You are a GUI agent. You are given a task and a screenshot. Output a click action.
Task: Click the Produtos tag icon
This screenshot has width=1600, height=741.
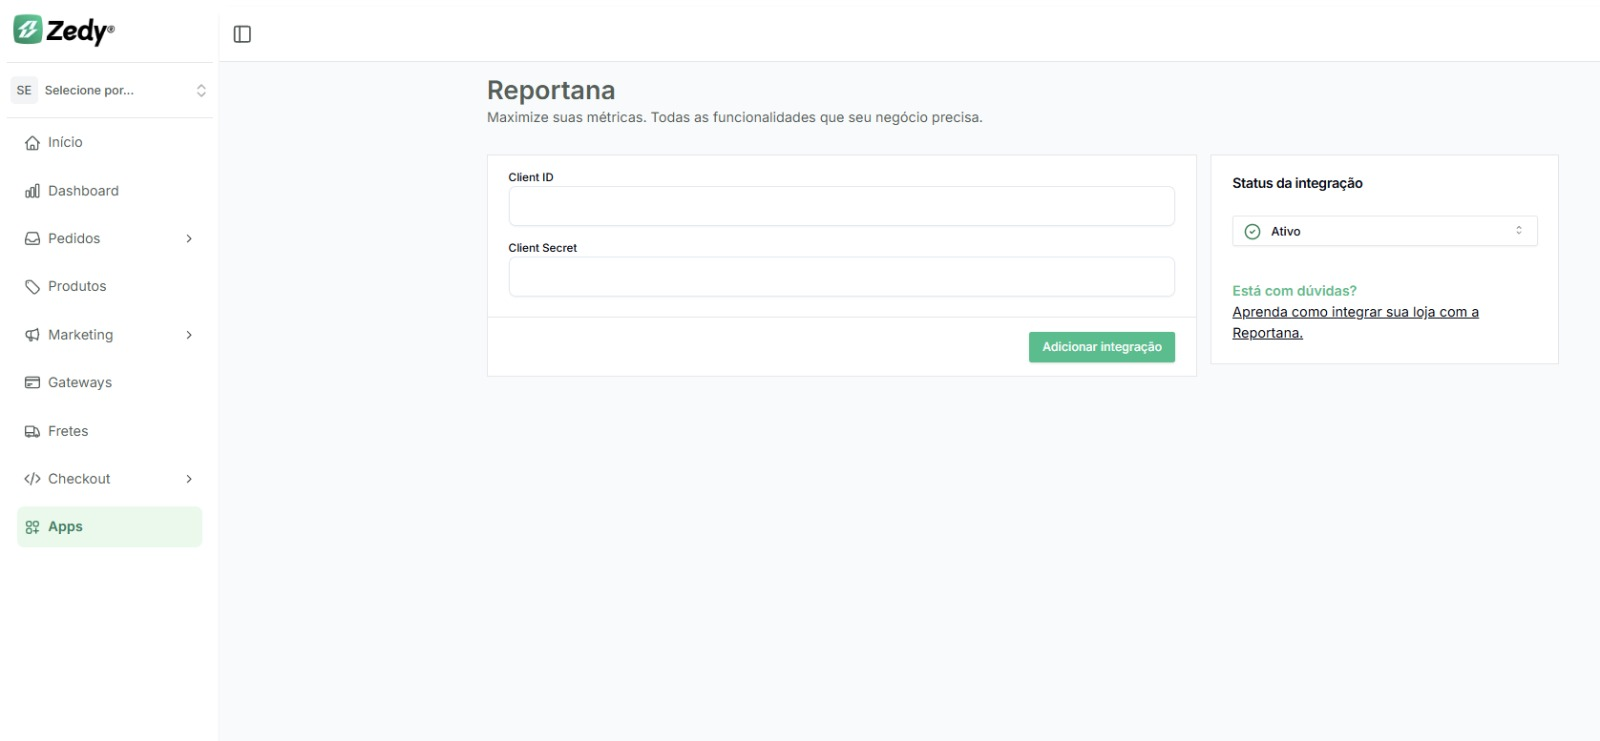[32, 287]
